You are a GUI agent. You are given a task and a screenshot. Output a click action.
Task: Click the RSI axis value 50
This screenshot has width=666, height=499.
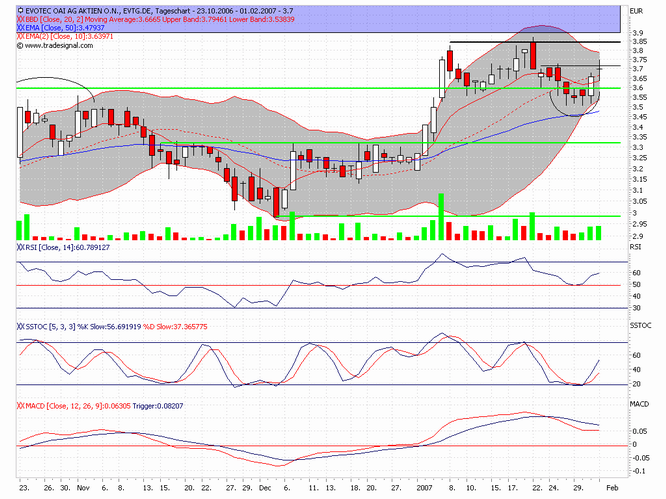pos(636,285)
